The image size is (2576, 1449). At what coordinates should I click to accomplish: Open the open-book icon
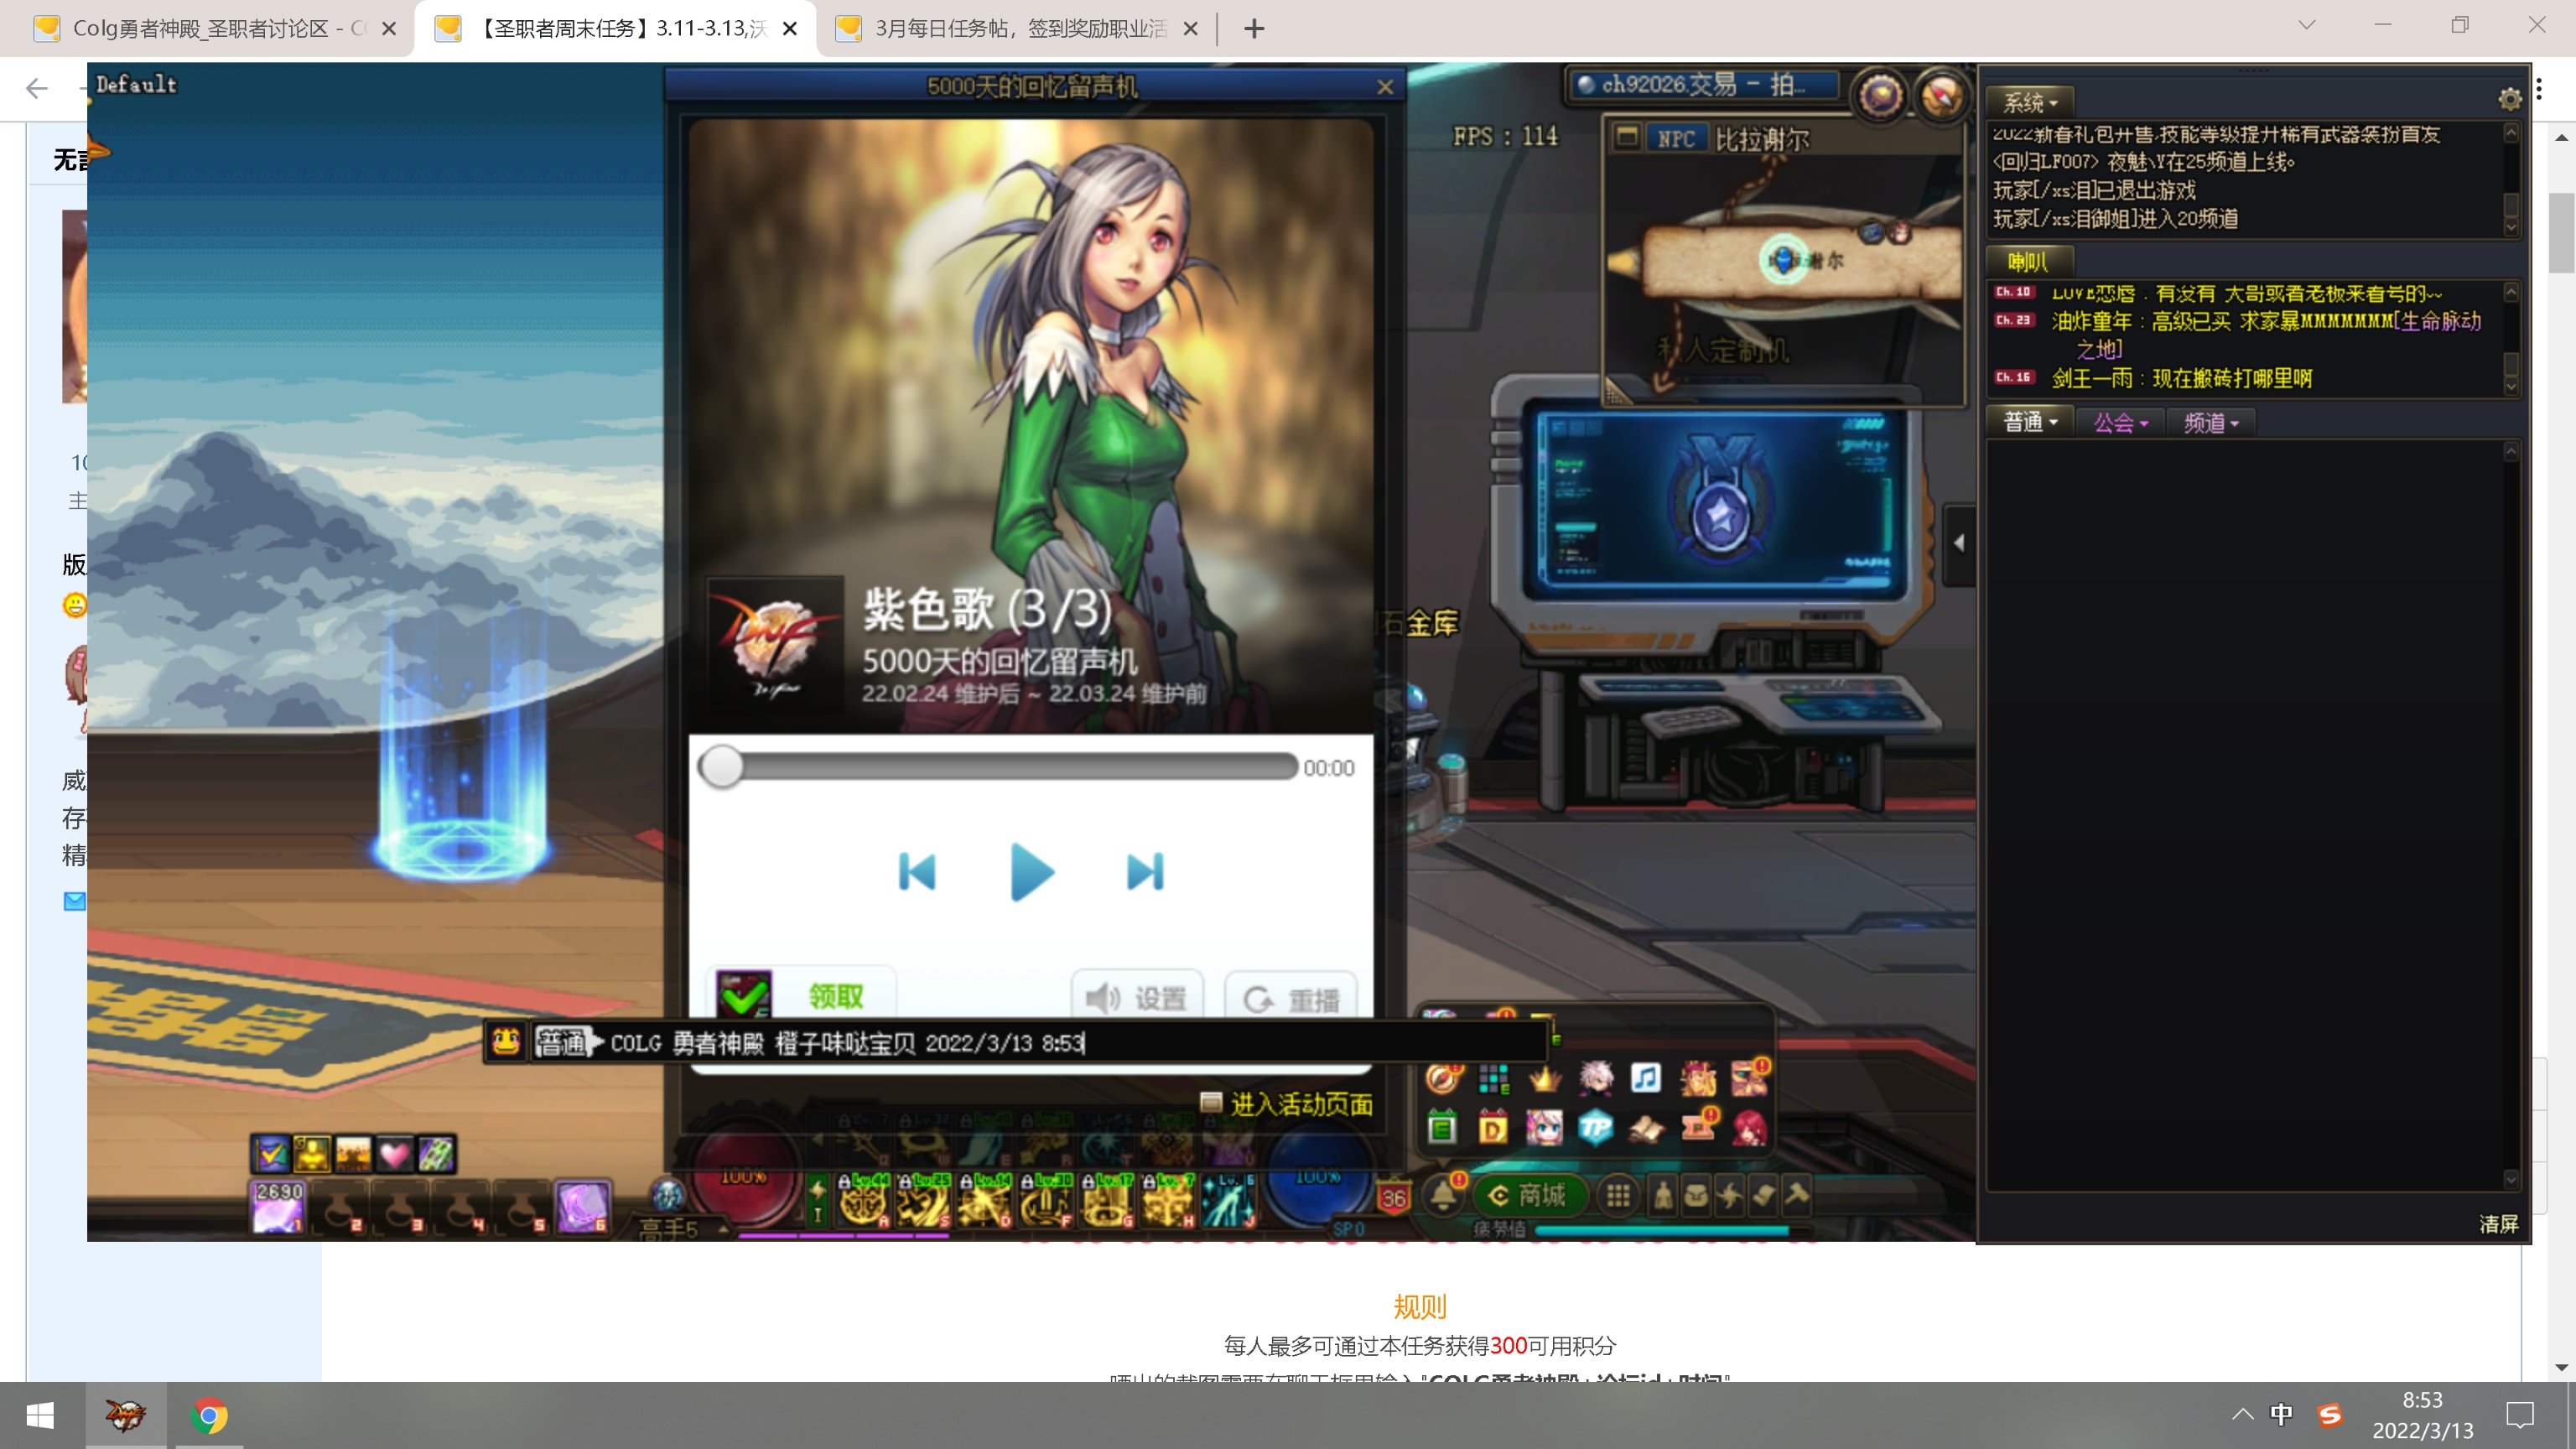point(1646,1129)
